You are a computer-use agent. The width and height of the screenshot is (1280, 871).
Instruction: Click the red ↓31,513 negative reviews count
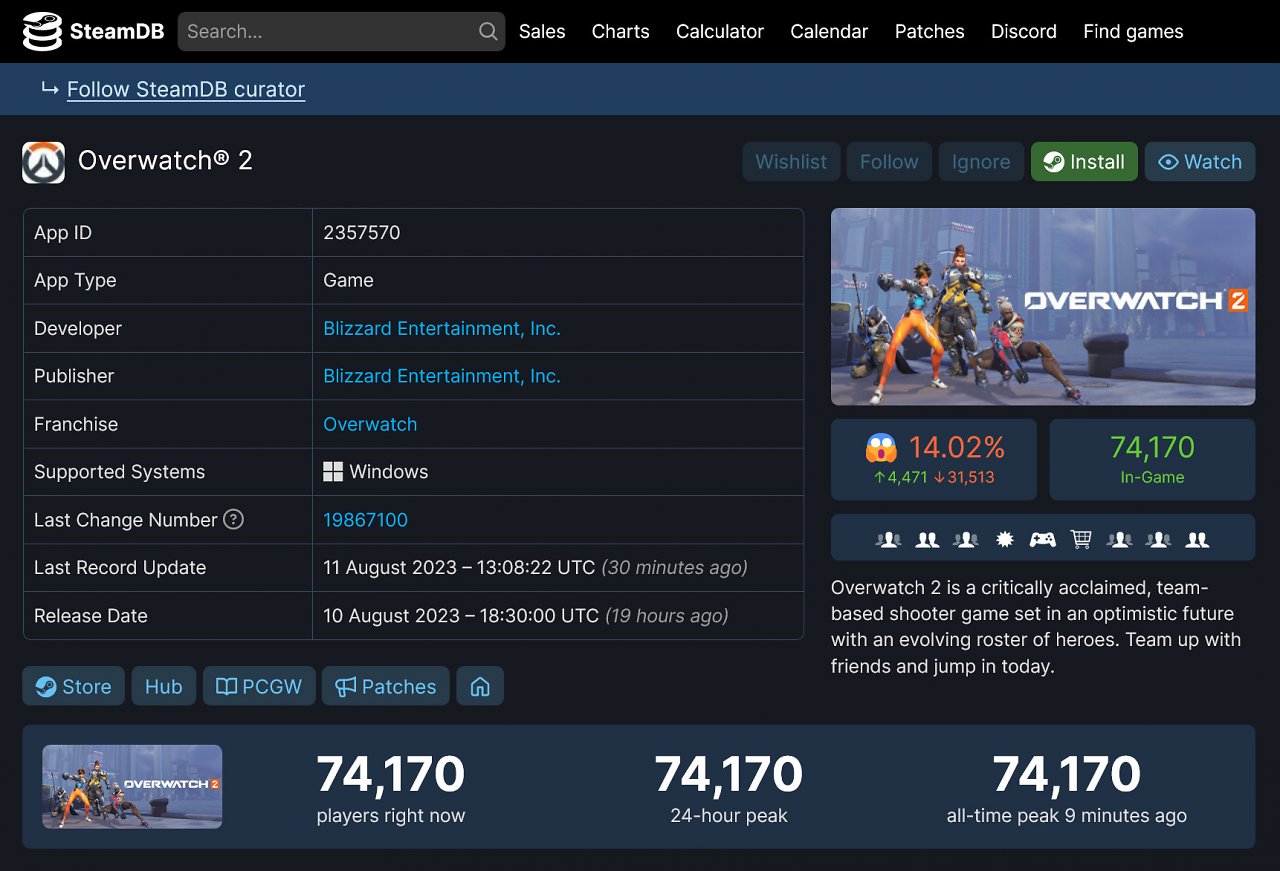964,477
